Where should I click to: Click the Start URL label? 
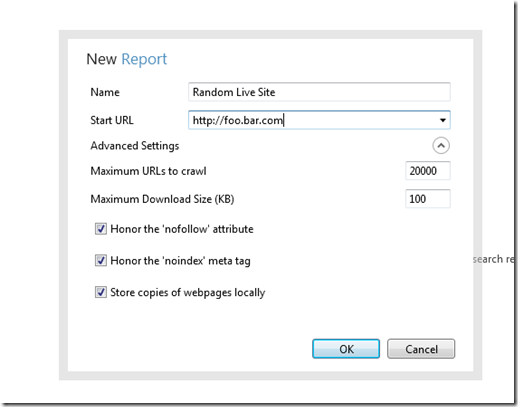(x=112, y=120)
